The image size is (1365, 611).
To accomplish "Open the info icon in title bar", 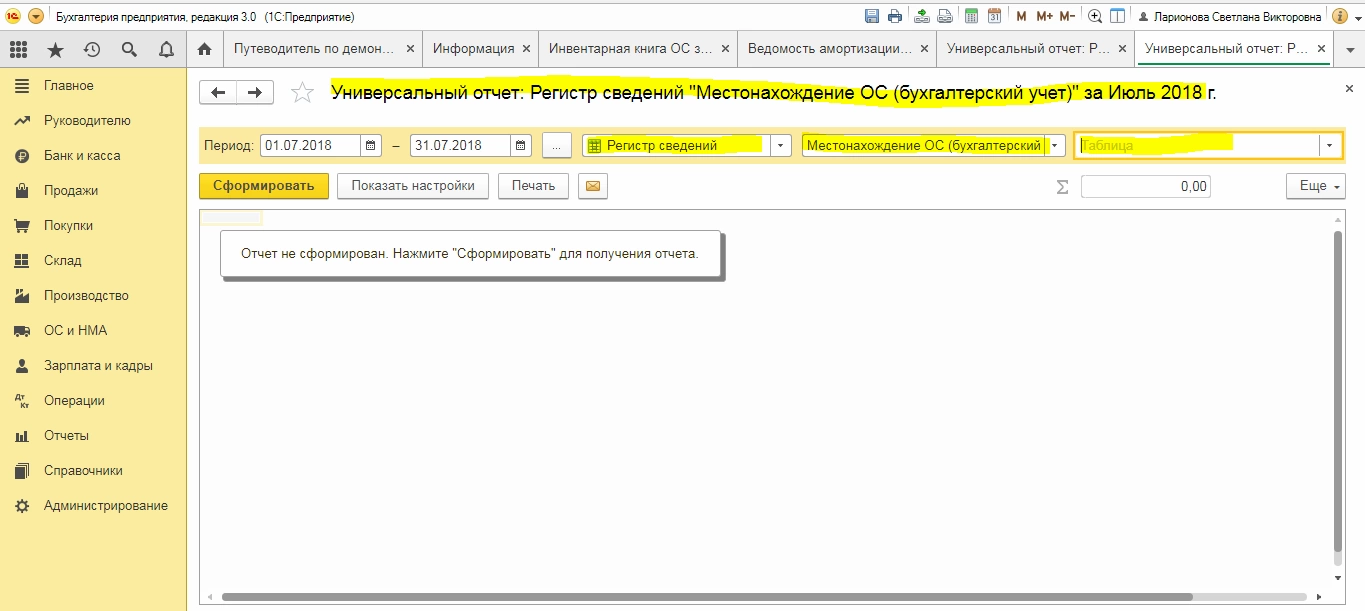I will pyautogui.click(x=1339, y=16).
